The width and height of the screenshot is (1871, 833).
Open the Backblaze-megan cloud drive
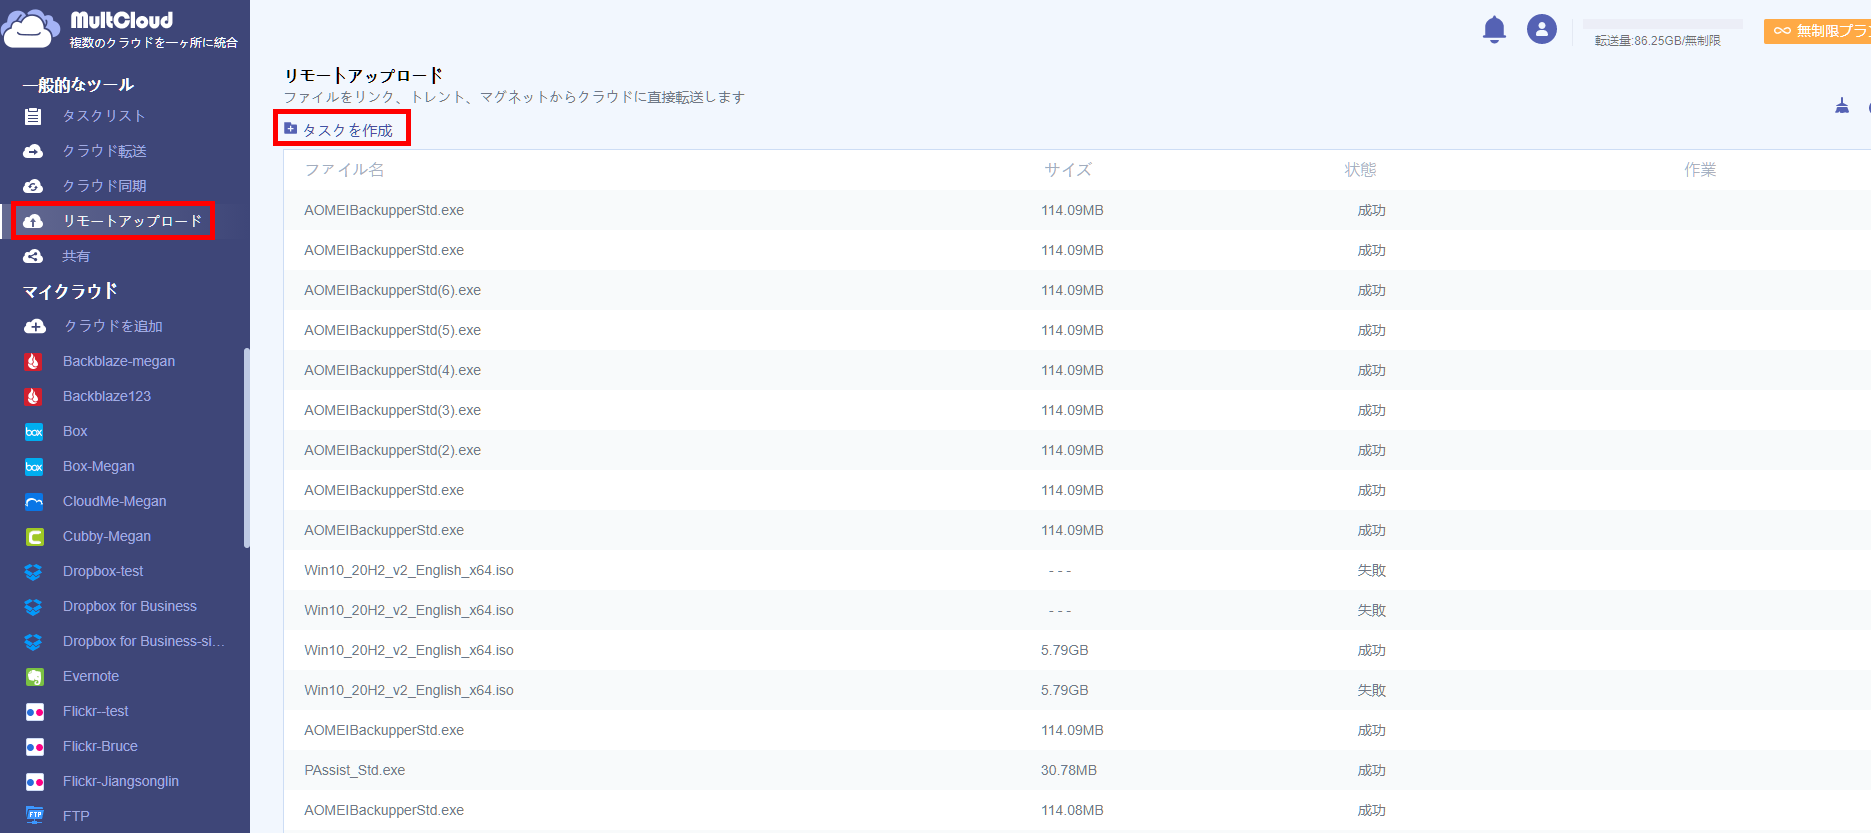coord(119,361)
